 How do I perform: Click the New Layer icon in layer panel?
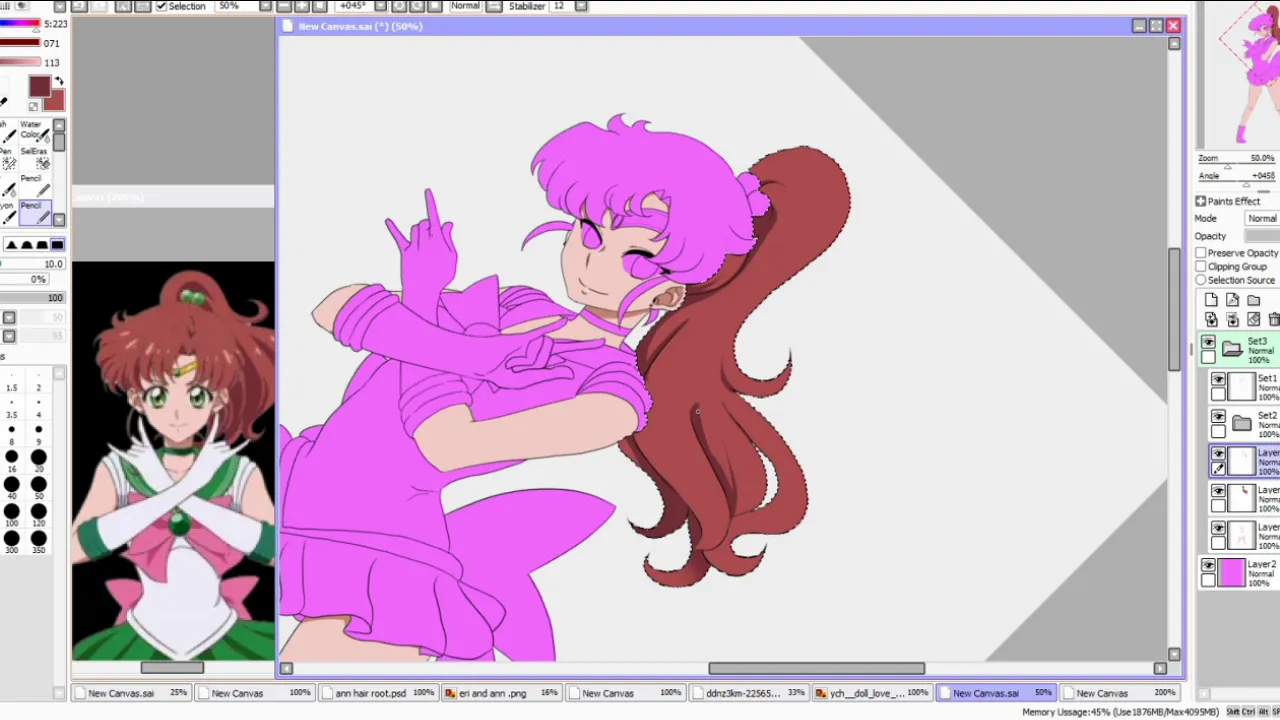[x=1211, y=300]
